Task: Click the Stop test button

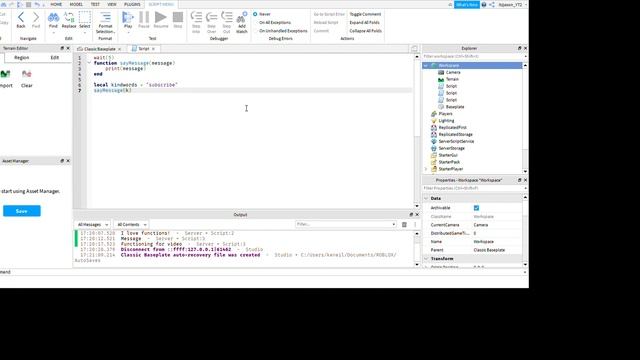Action: click(x=178, y=17)
